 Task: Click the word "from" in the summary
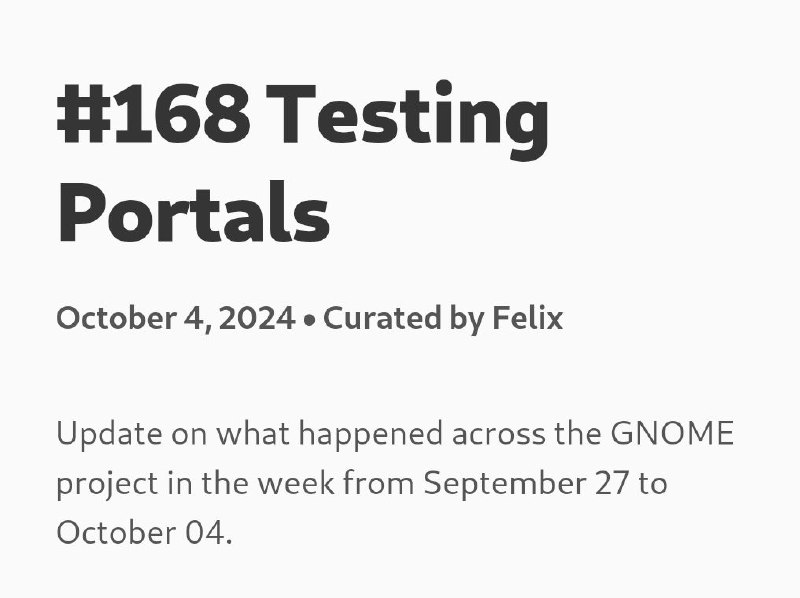tap(379, 483)
